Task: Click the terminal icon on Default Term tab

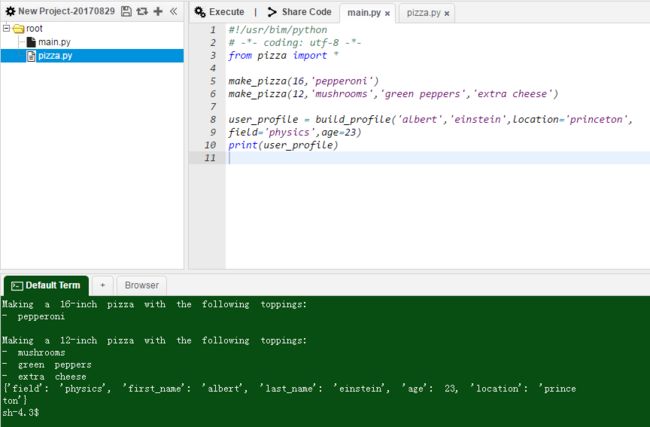Action: [x=17, y=286]
